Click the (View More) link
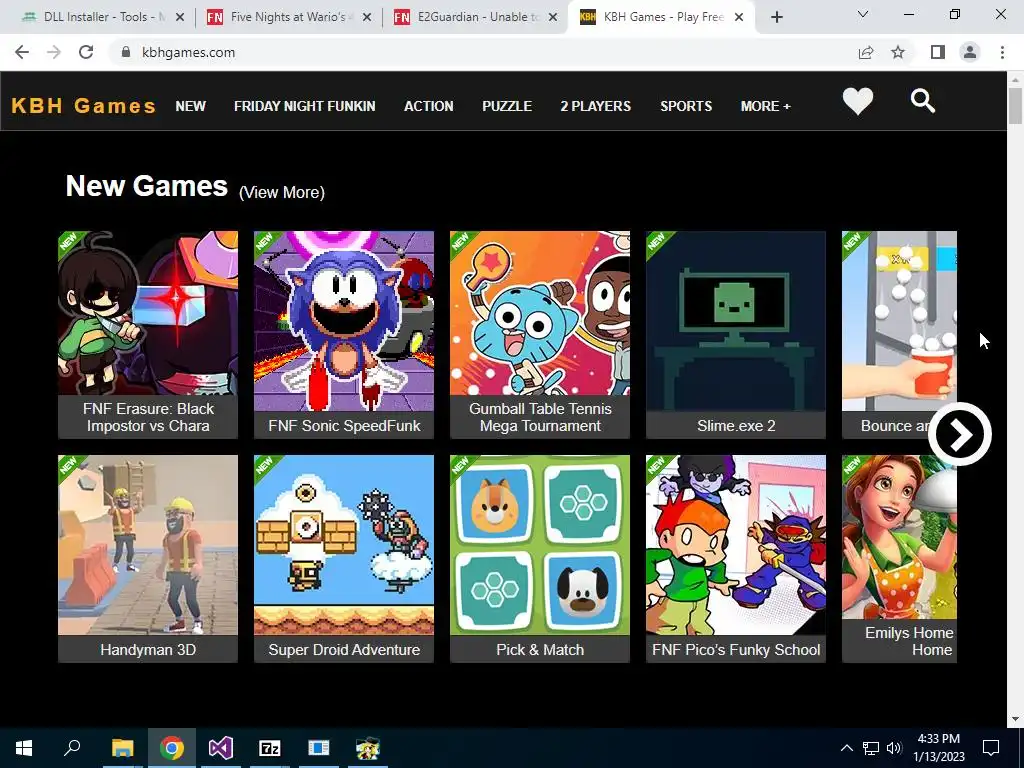Image resolution: width=1024 pixels, height=768 pixels. [x=281, y=192]
